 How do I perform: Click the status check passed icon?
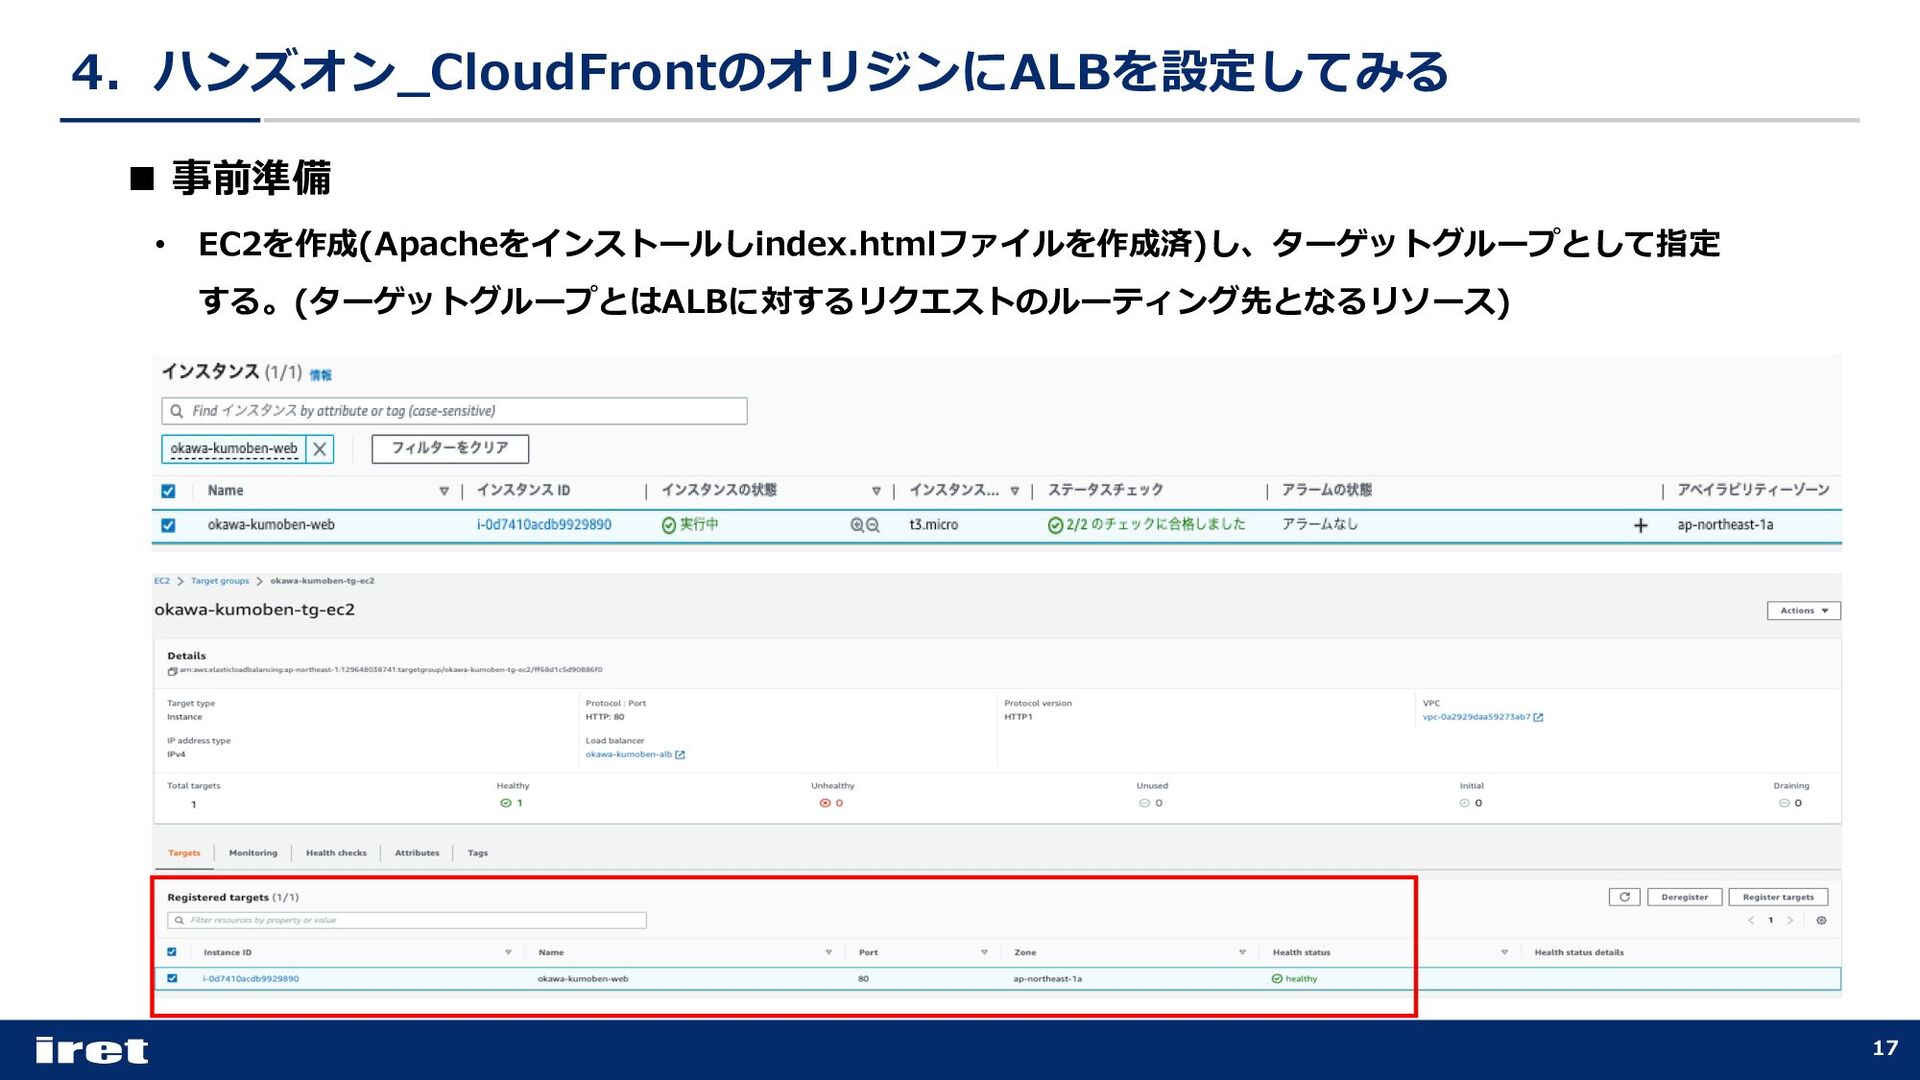point(1055,525)
